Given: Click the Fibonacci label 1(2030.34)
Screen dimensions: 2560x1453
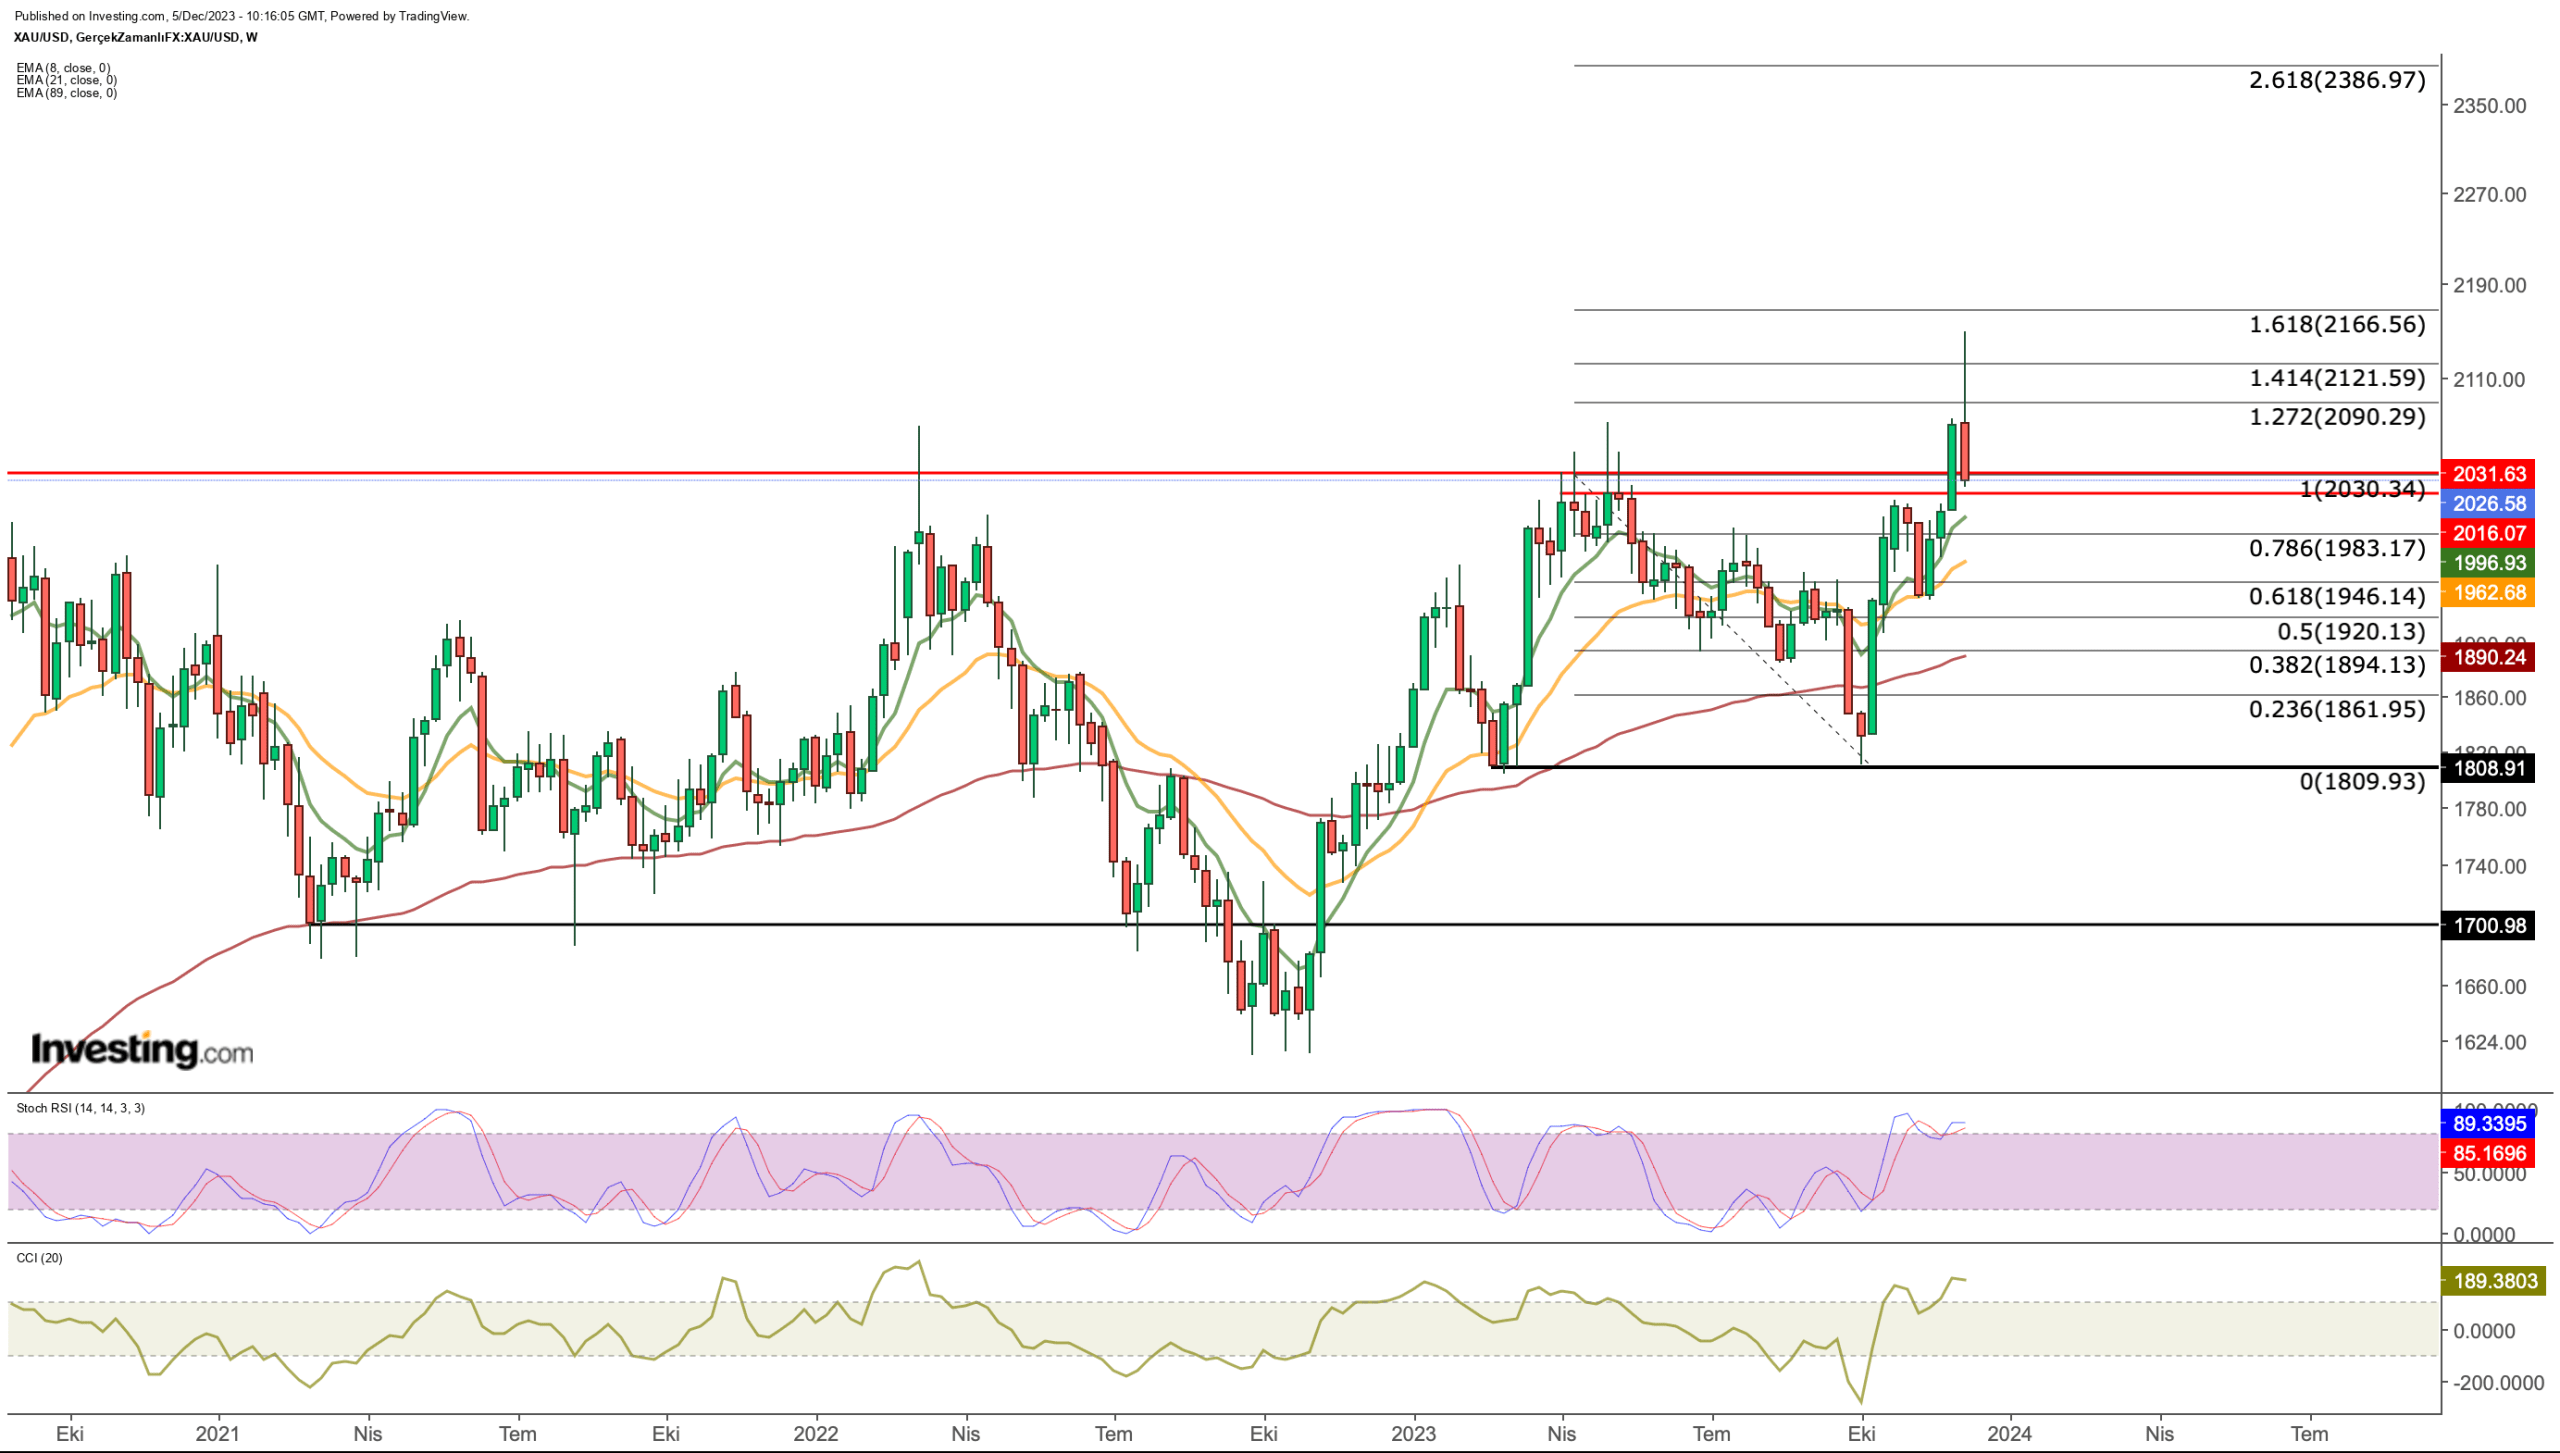Looking at the screenshot, I should [2362, 489].
